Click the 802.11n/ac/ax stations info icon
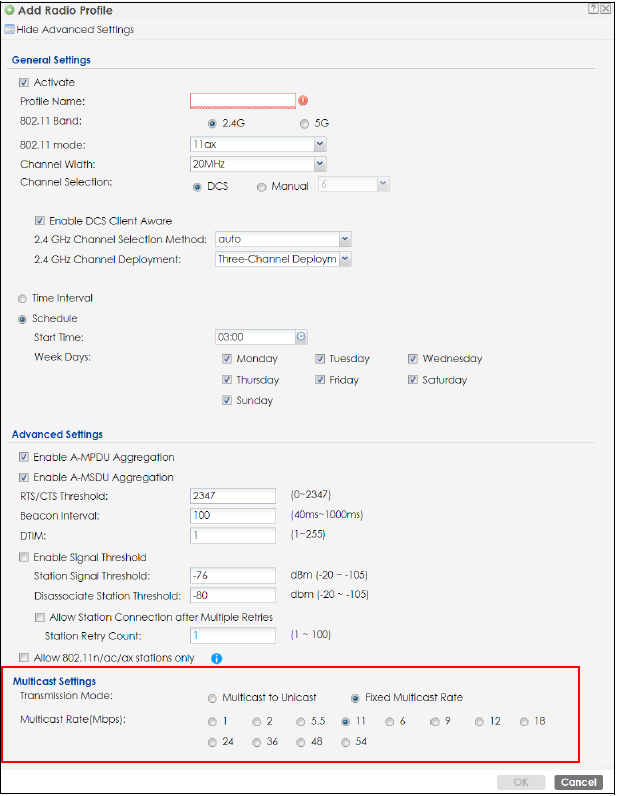This screenshot has height=796, width=621. [x=215, y=658]
